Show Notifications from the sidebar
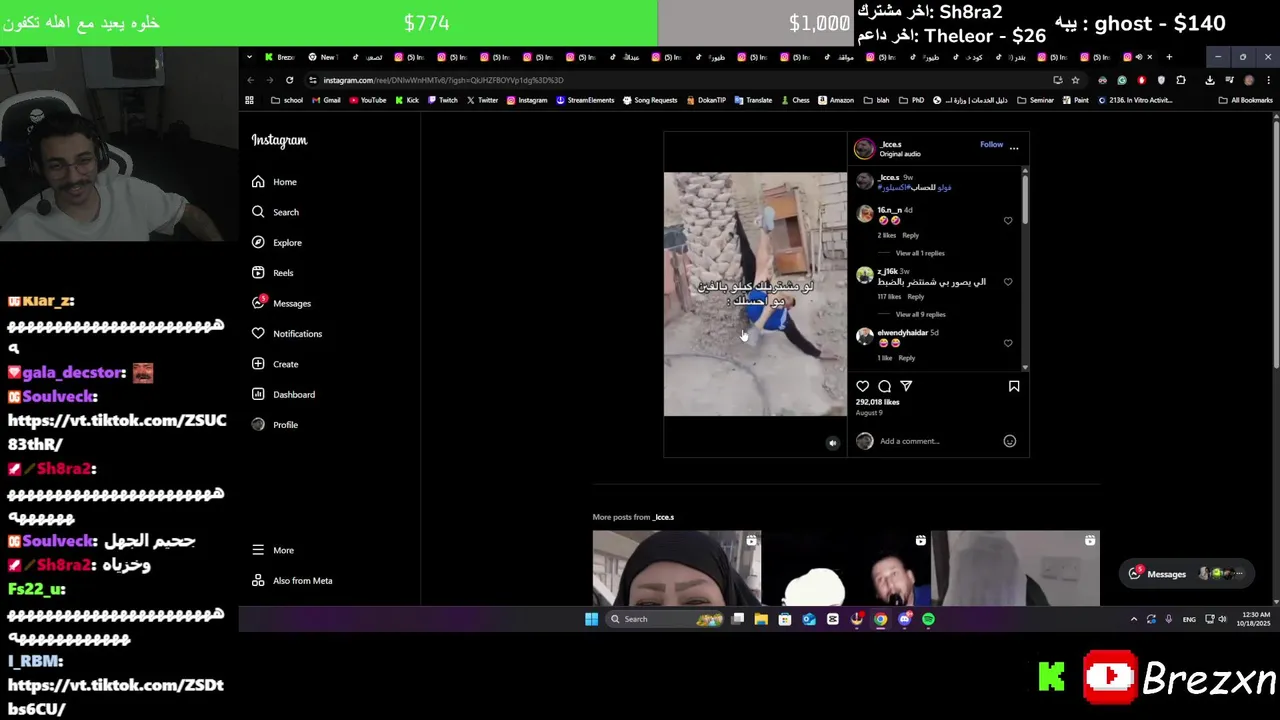Image resolution: width=1280 pixels, height=720 pixels. click(286, 334)
